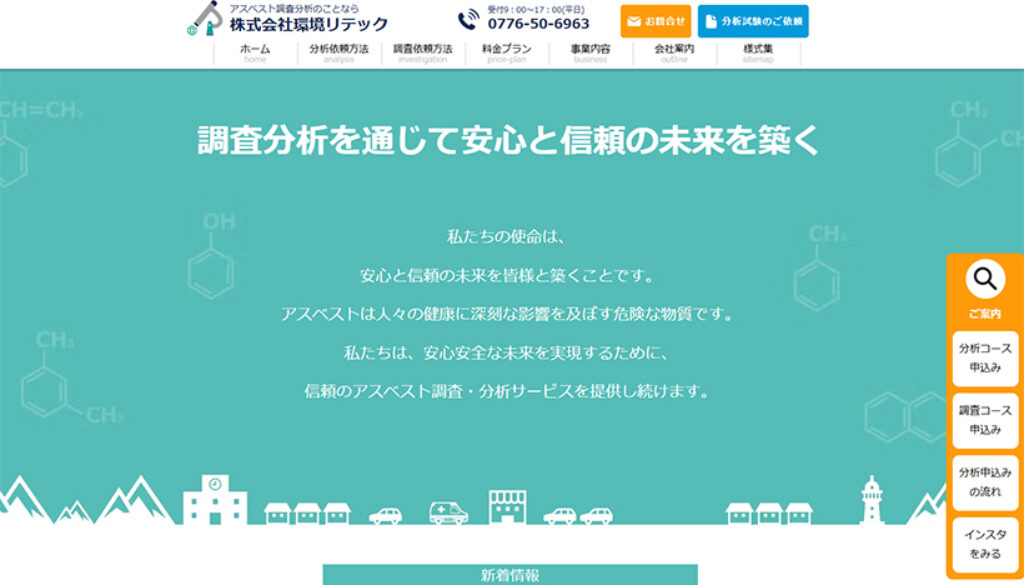The height and width of the screenshot is (585, 1024).
Task: Click the phone number 0776-50-6963
Action: click(539, 24)
